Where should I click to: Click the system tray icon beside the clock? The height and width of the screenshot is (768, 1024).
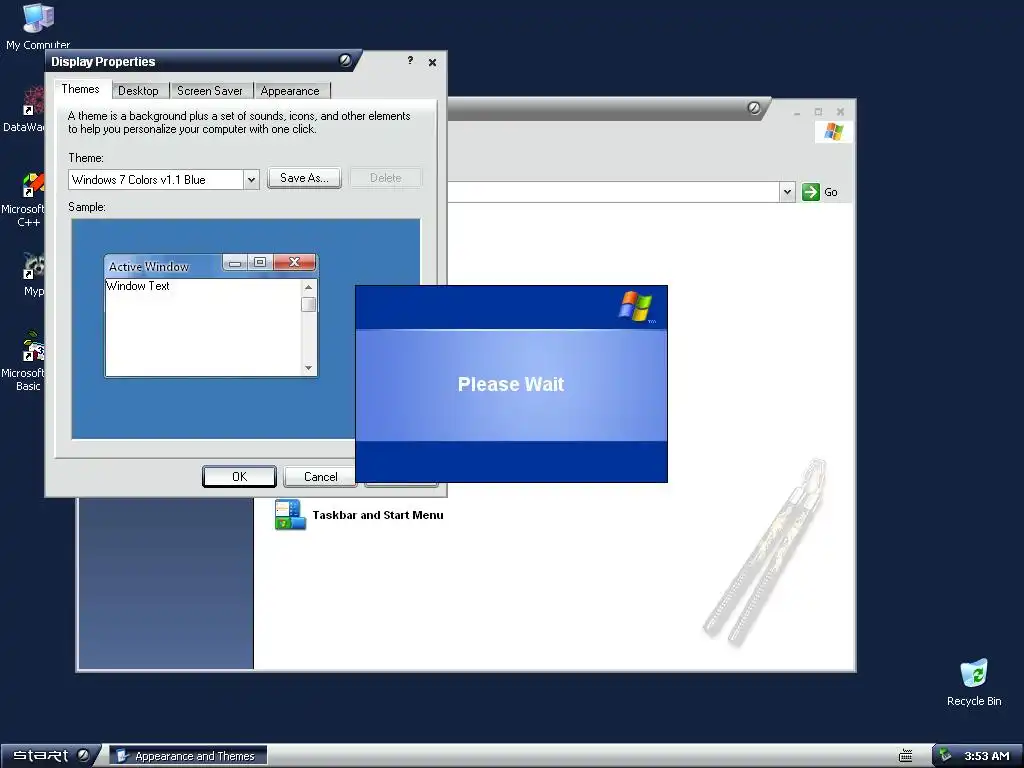click(x=945, y=755)
